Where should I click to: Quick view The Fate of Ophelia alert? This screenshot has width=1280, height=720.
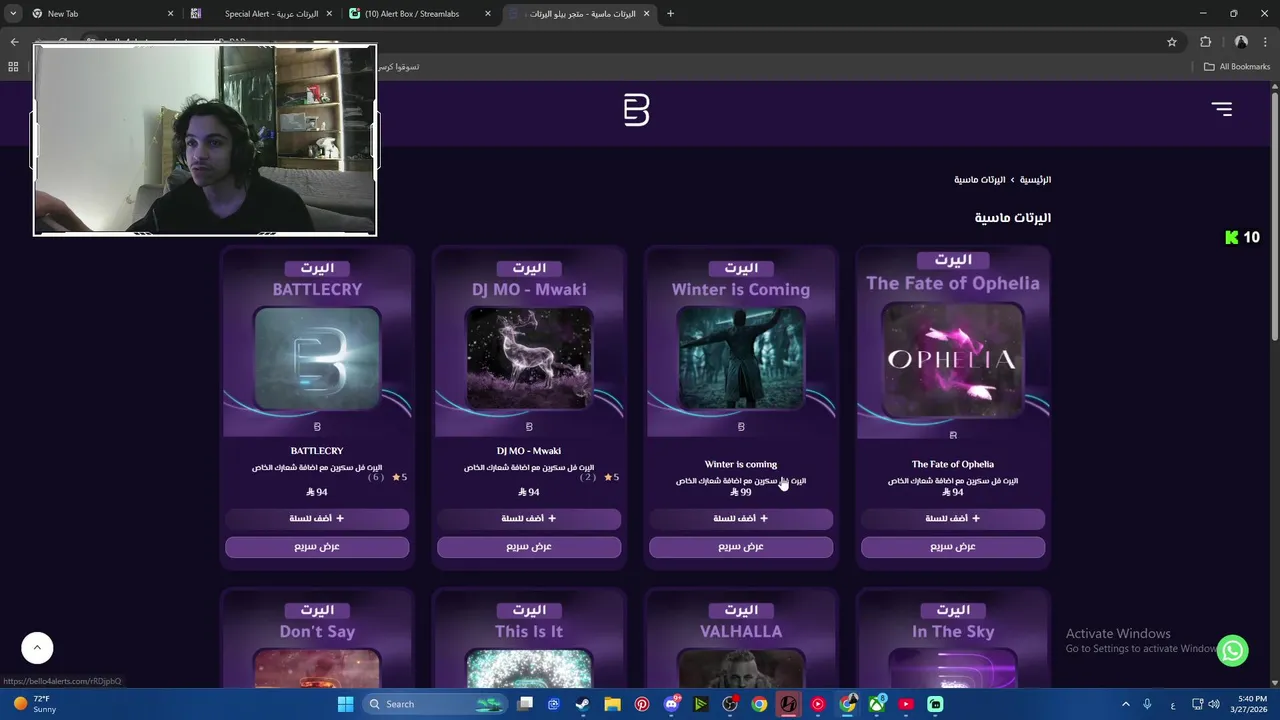953,547
